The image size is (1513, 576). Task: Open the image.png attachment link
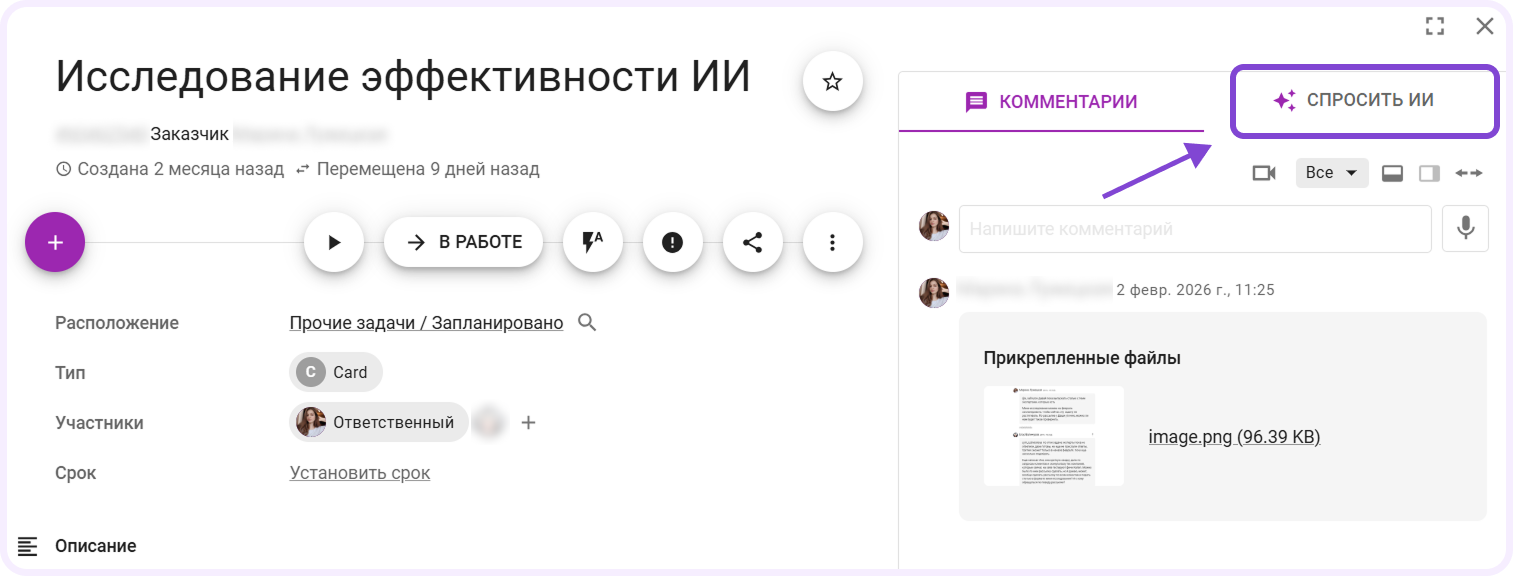pos(1234,436)
